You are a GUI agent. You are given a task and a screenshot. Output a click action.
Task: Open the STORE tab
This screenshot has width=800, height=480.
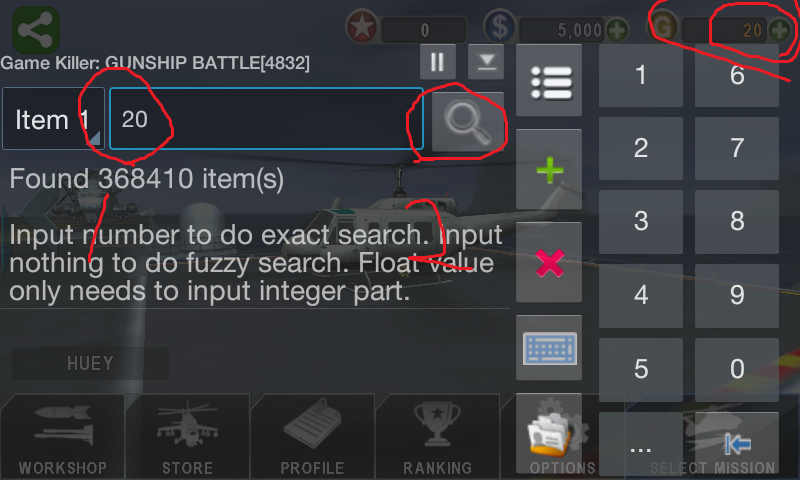(187, 437)
